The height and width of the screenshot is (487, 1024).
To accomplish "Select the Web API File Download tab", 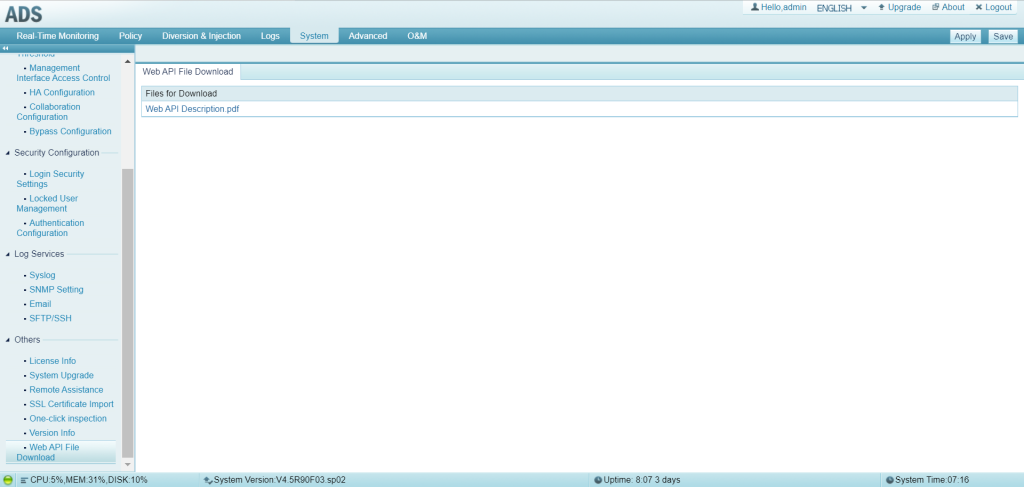I will point(187,72).
